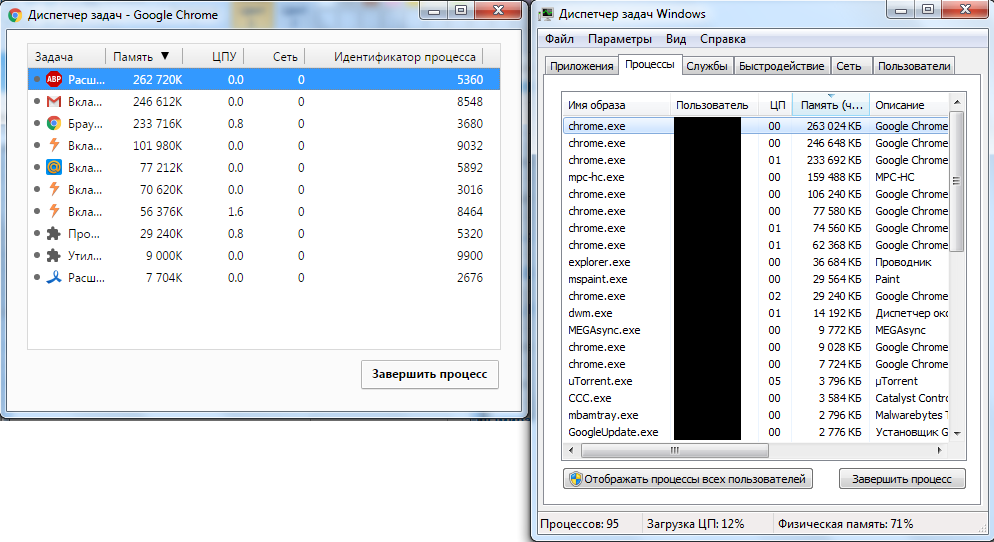
Task: Click the Сеть column header in Chrome task manager
Action: click(274, 56)
